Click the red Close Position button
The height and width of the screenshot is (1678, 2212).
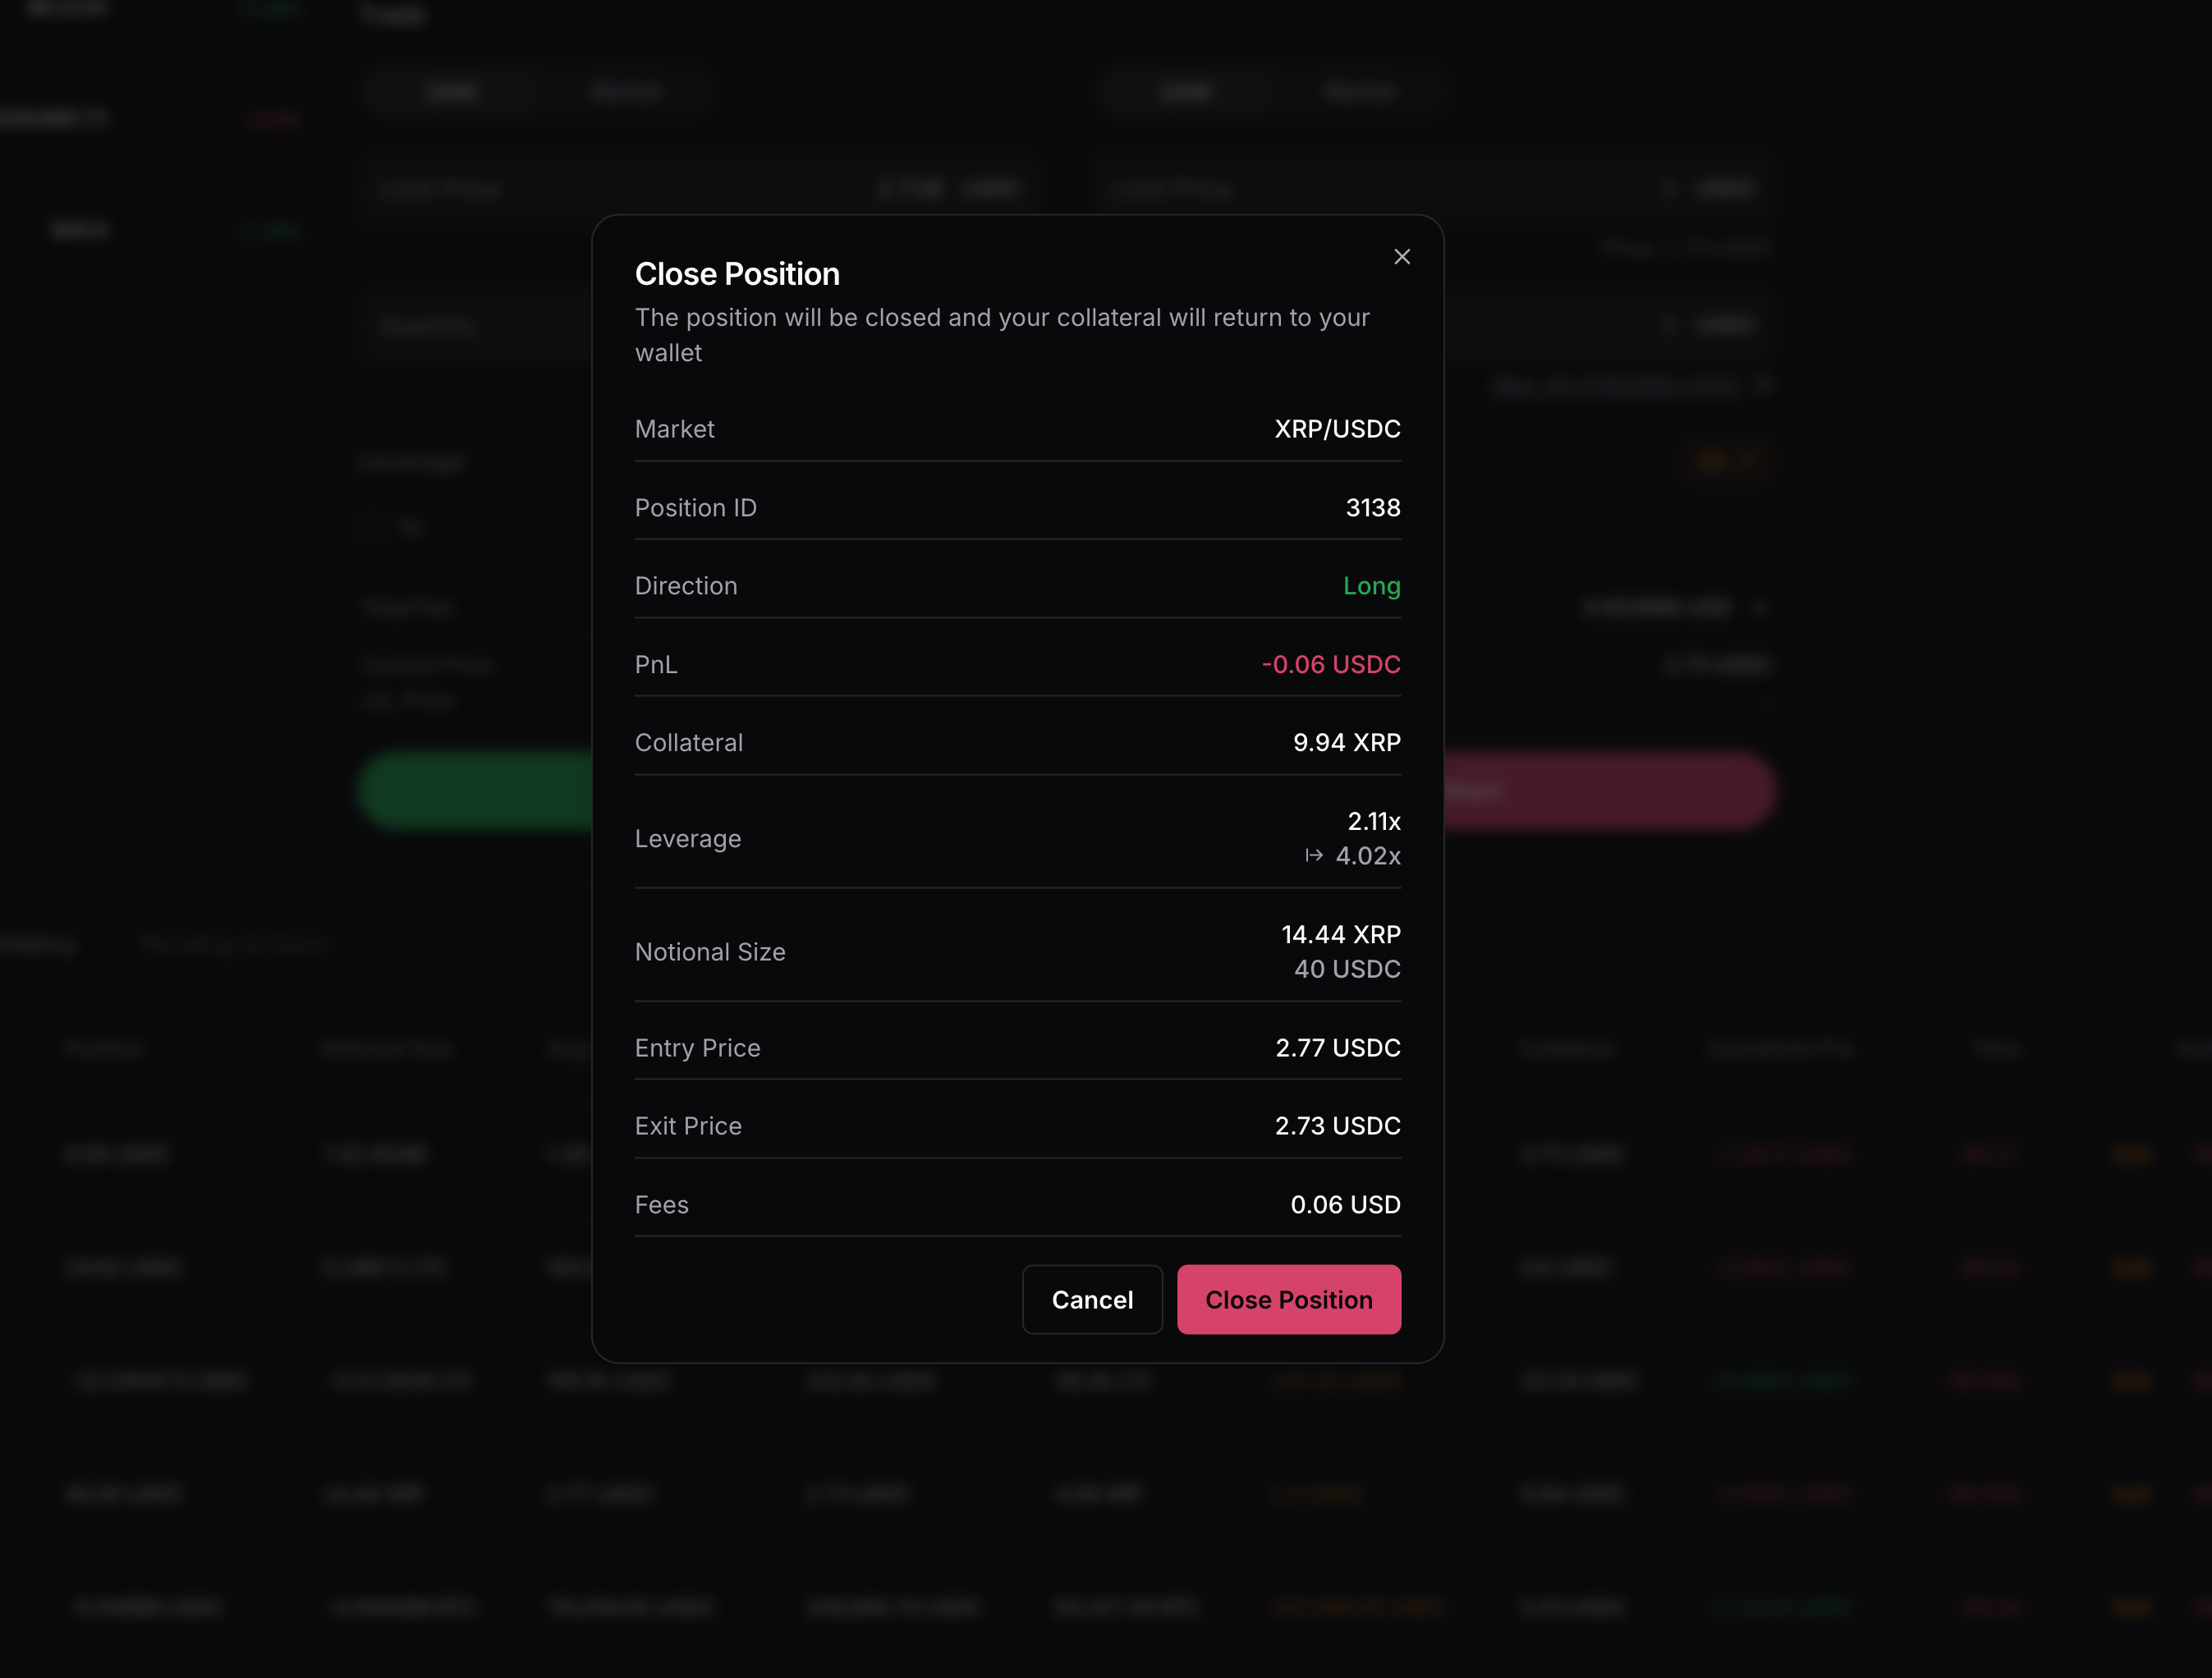[1288, 1299]
